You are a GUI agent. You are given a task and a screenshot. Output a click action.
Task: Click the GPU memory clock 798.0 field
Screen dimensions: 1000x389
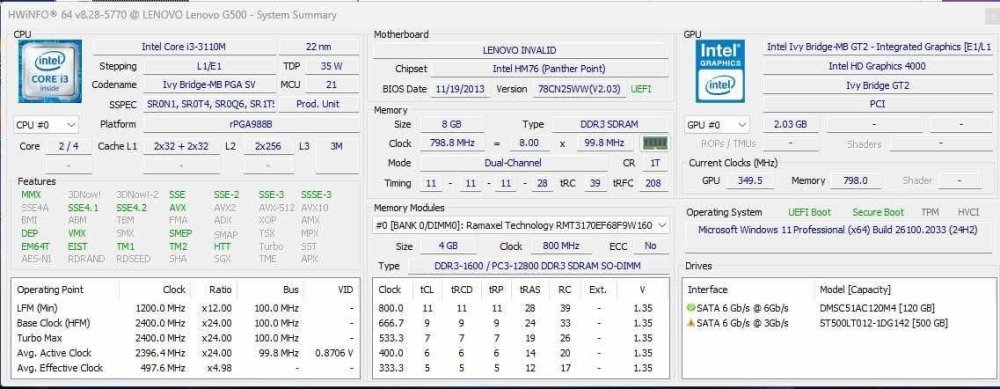click(x=856, y=180)
